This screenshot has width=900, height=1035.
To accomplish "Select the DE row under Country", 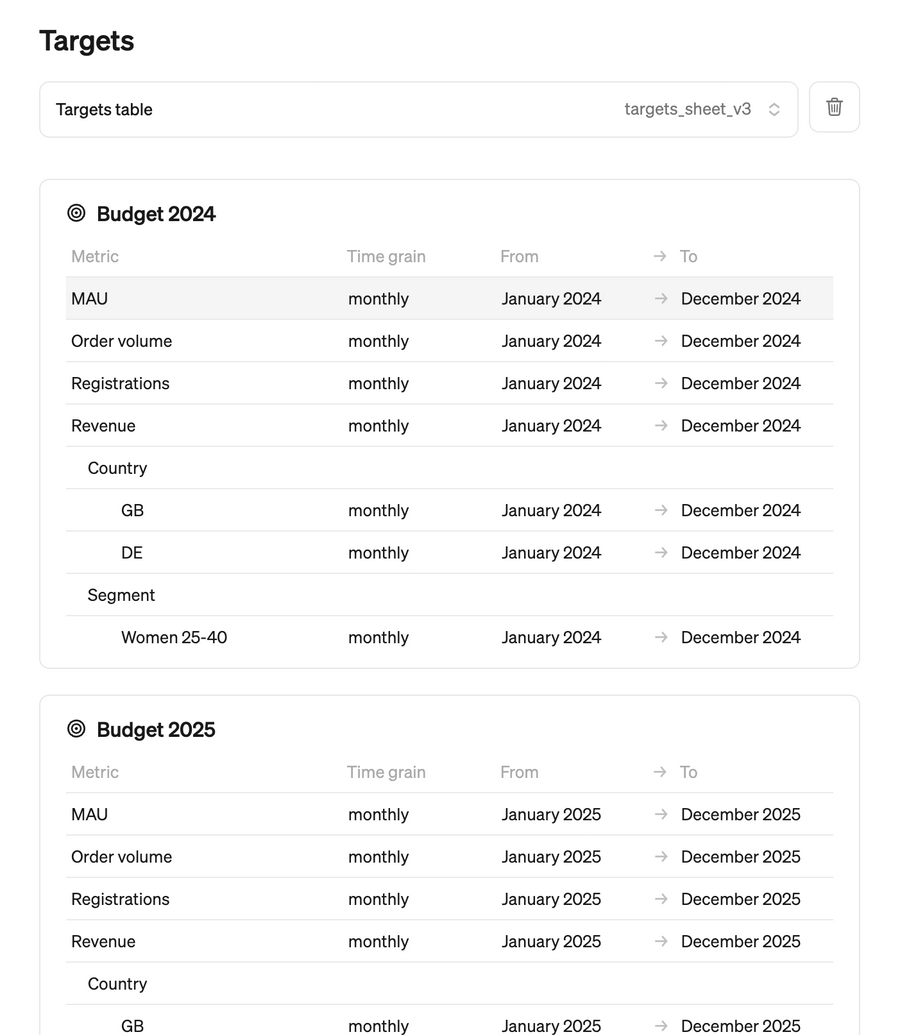I will (132, 552).
